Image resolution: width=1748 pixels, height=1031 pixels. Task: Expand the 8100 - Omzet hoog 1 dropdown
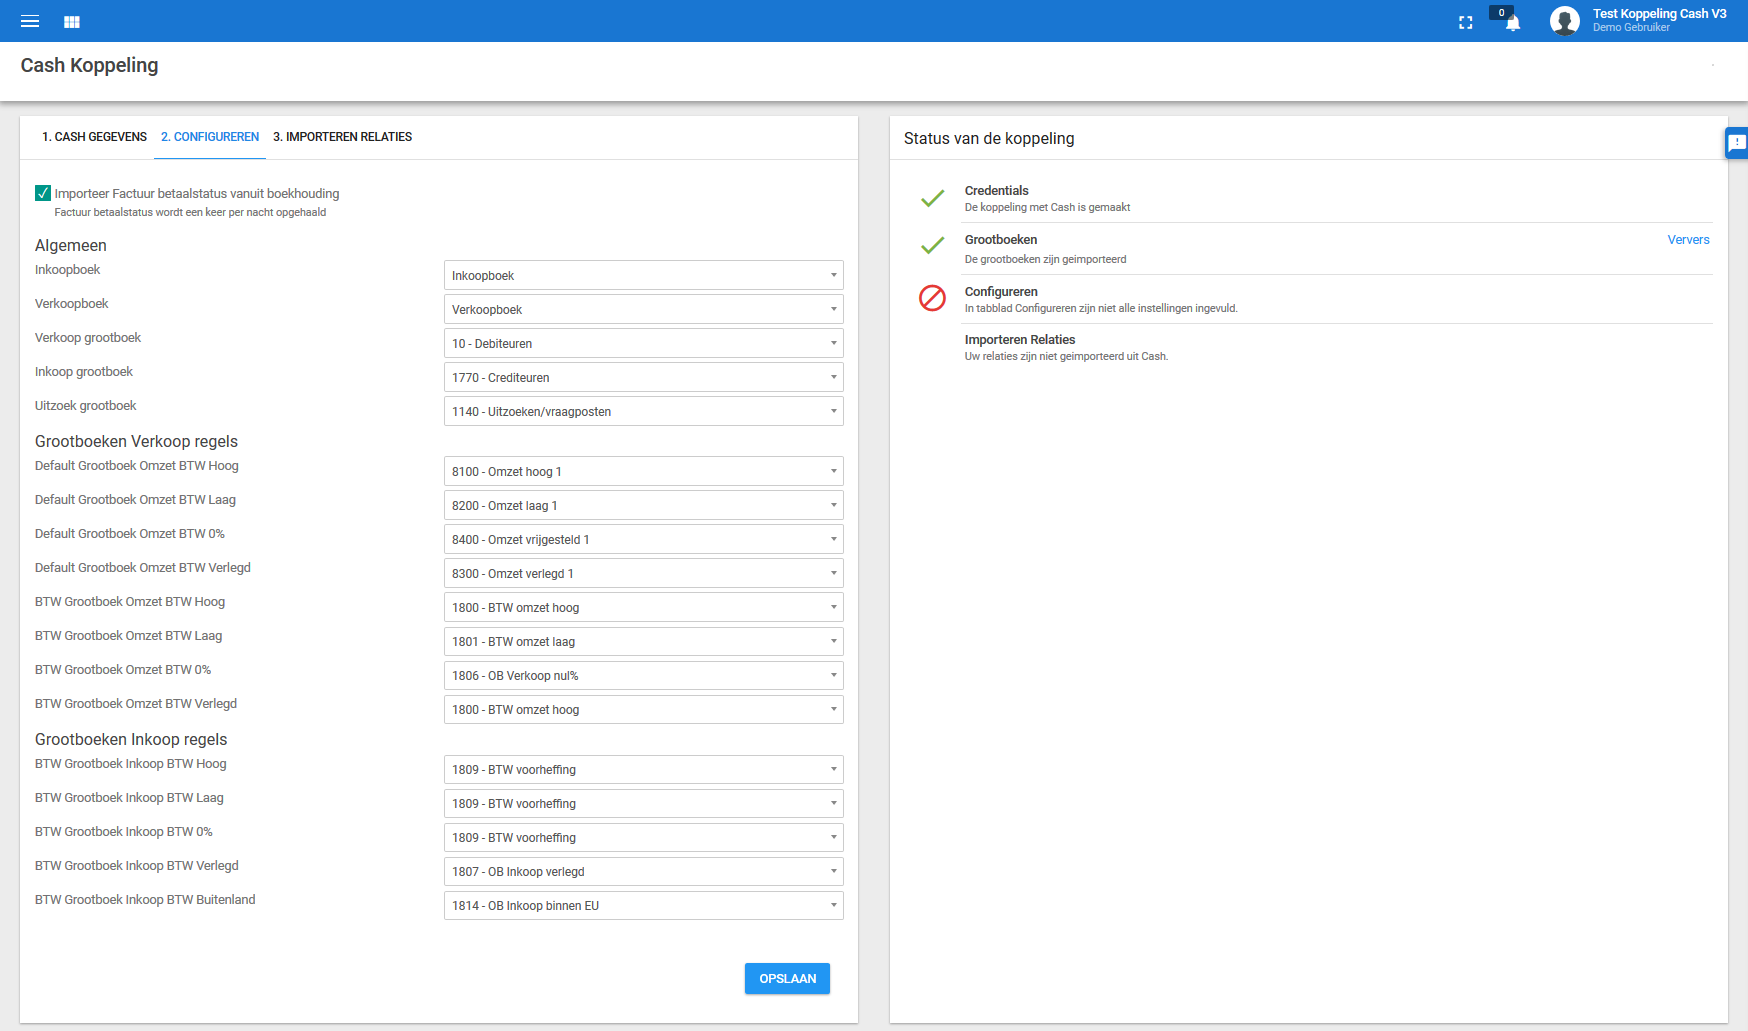(x=644, y=471)
